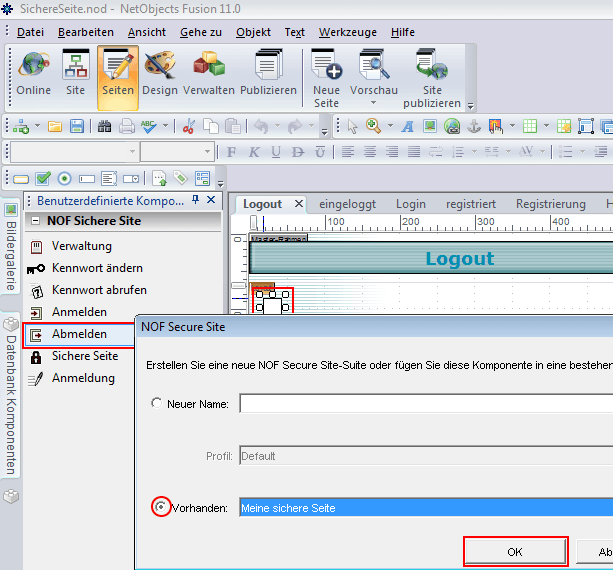Open dropdown arrow next to spell check
Screen dimensions: 613x570
tap(165, 126)
